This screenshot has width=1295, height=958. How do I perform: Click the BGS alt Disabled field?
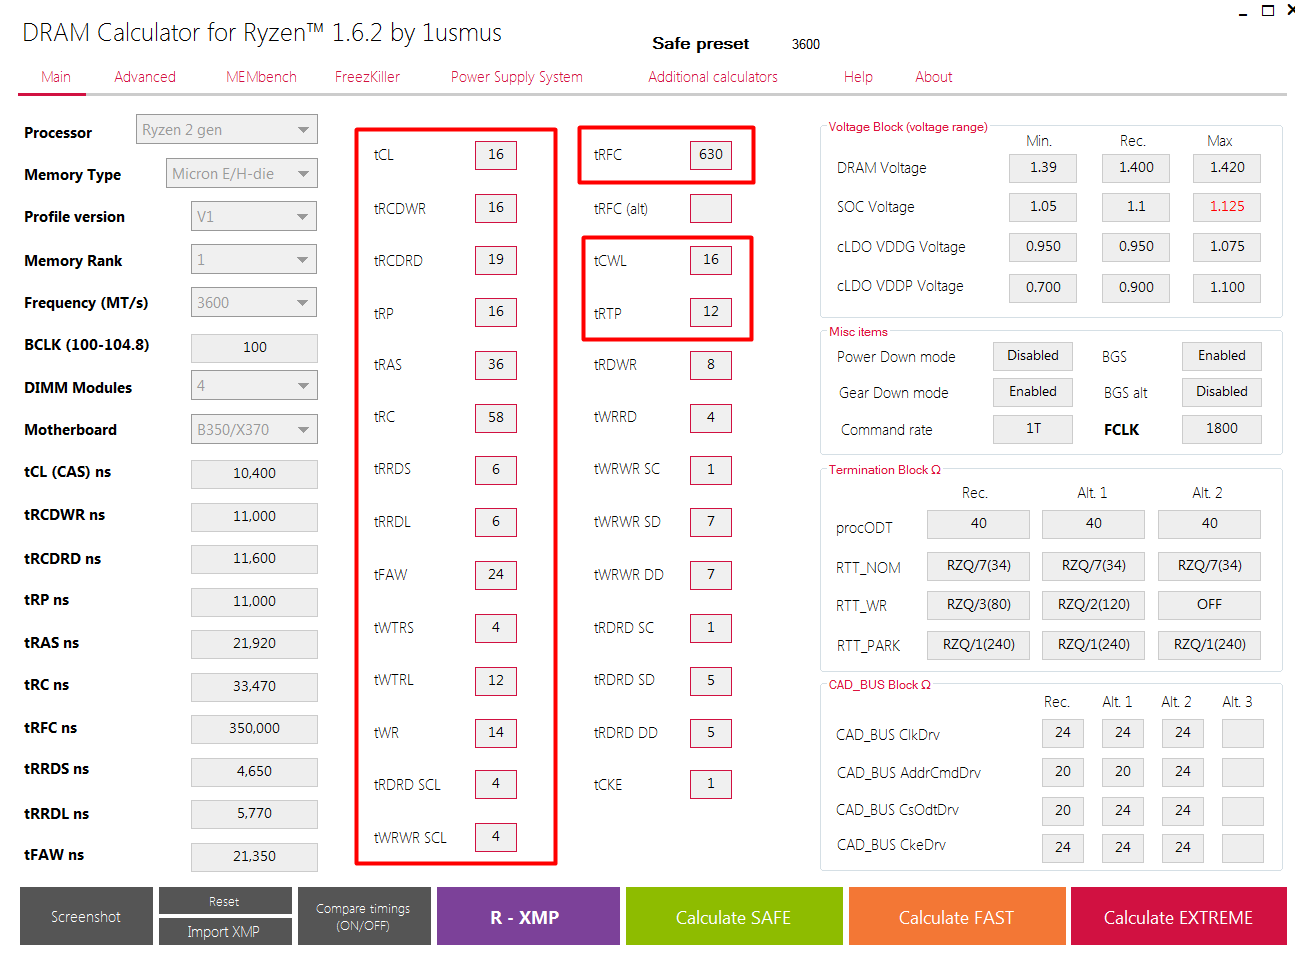(x=1222, y=392)
